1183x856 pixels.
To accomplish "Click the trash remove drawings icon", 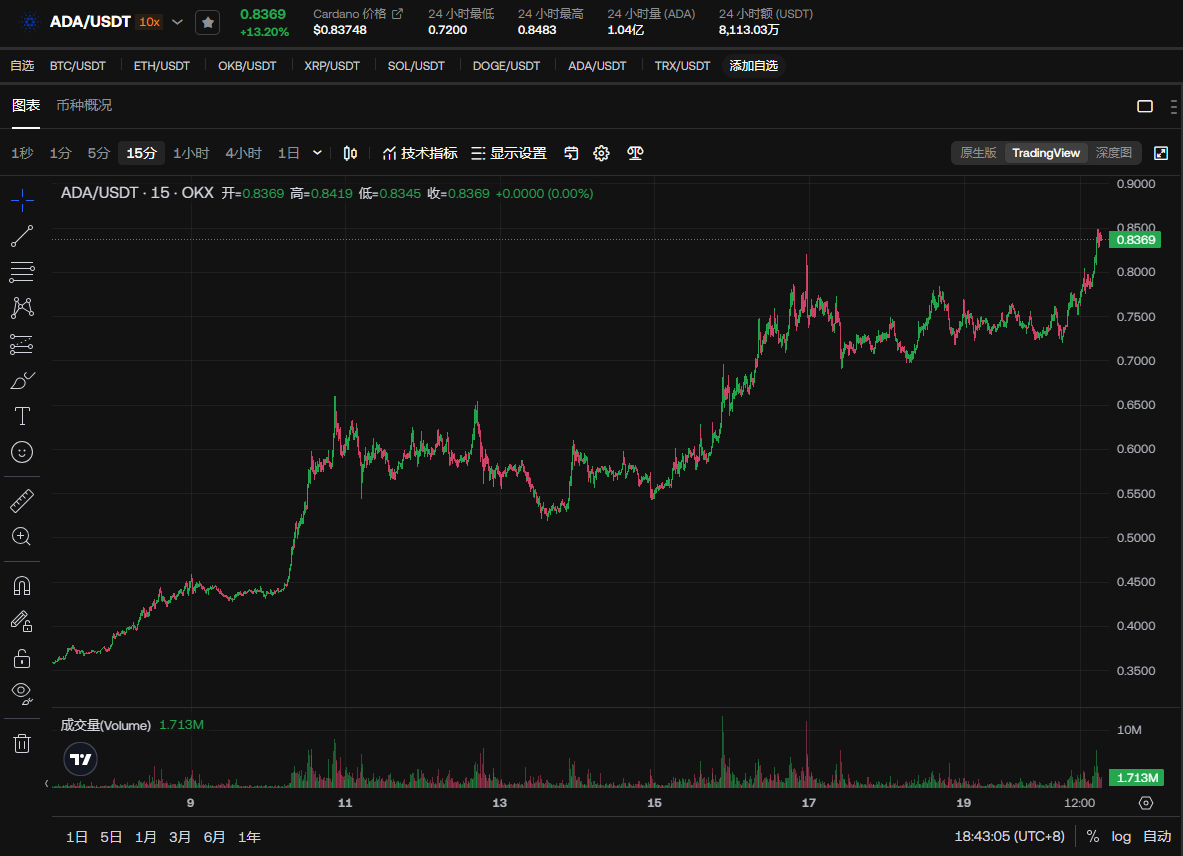I will (x=22, y=743).
